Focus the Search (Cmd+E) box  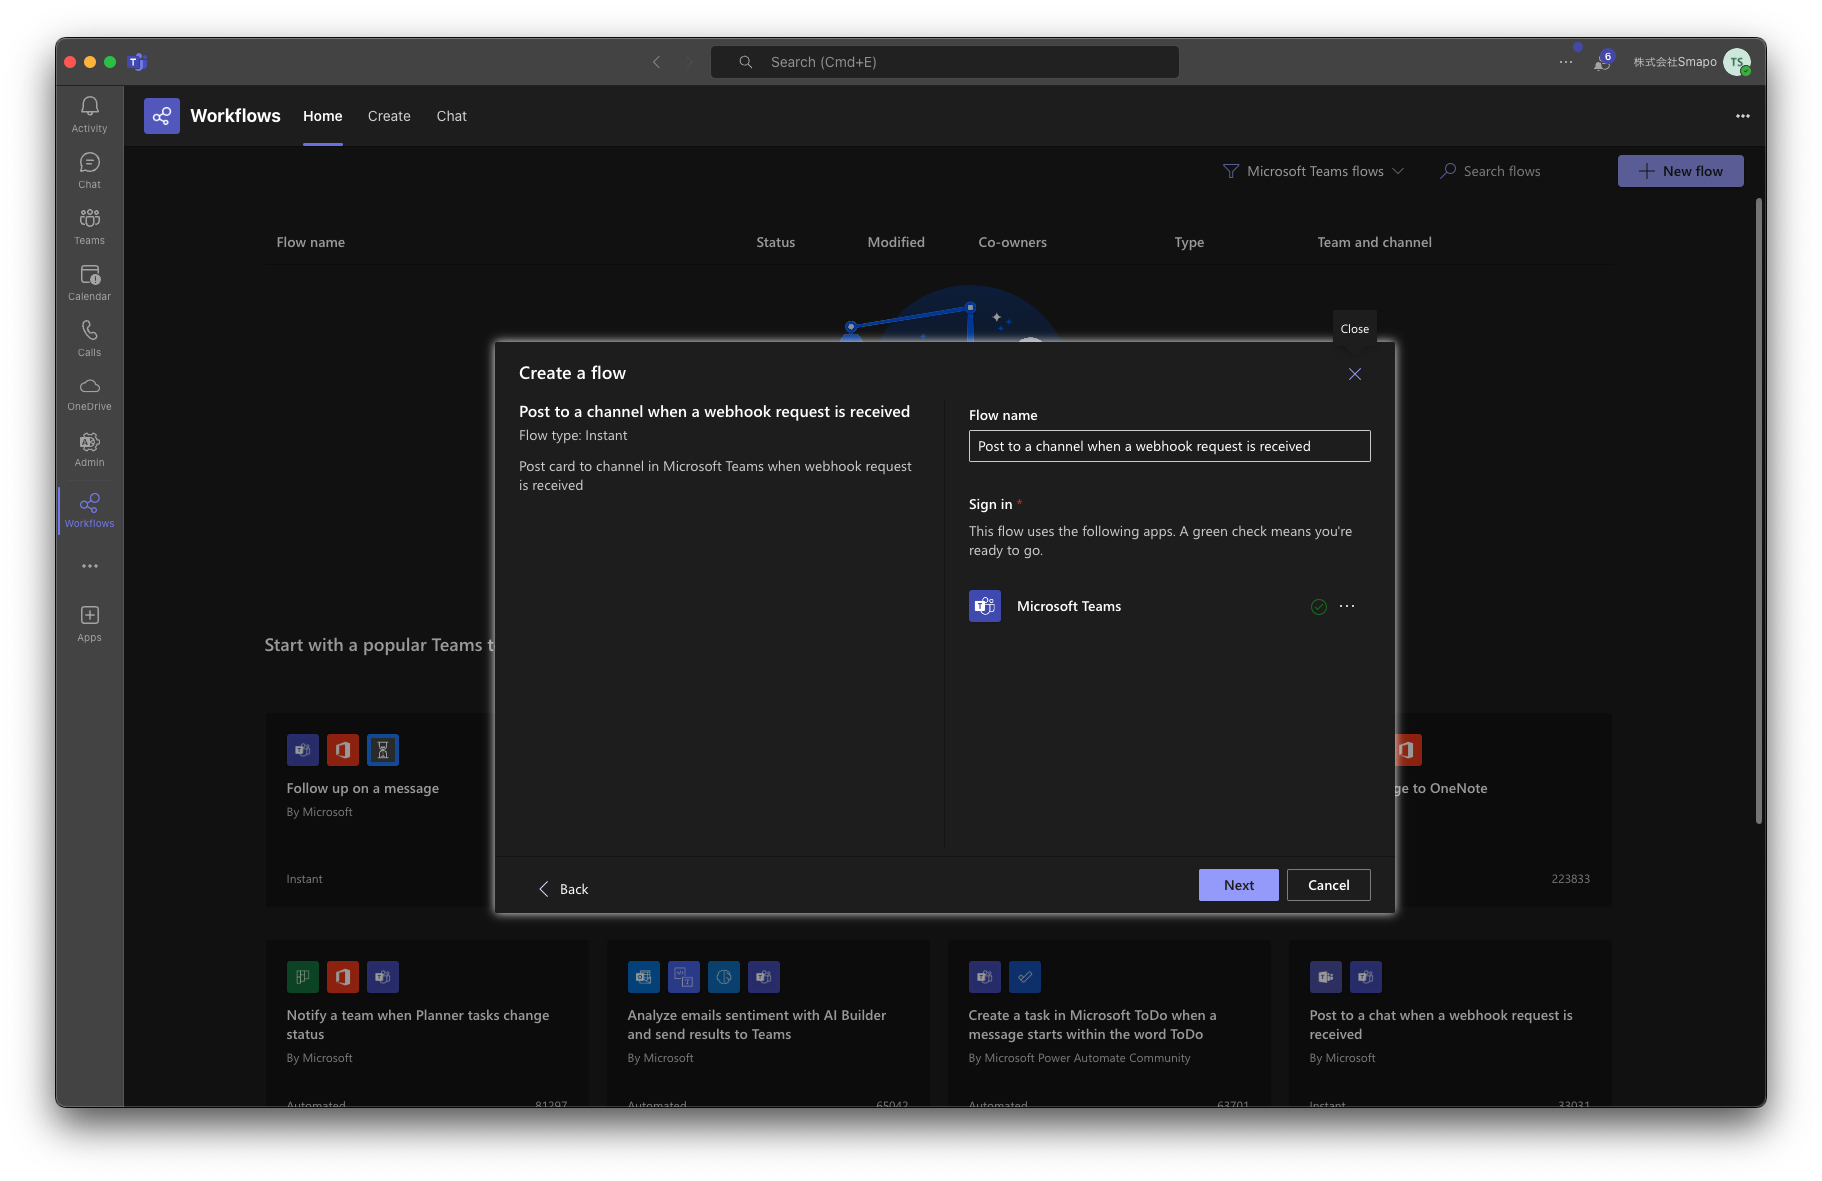[x=944, y=62]
